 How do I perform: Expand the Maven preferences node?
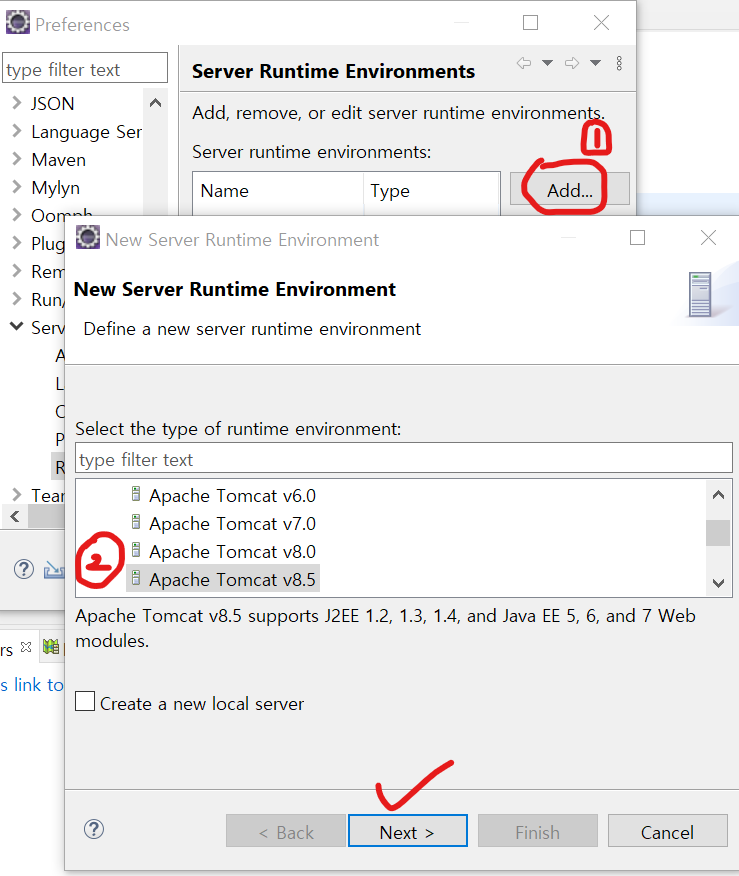(x=17, y=159)
